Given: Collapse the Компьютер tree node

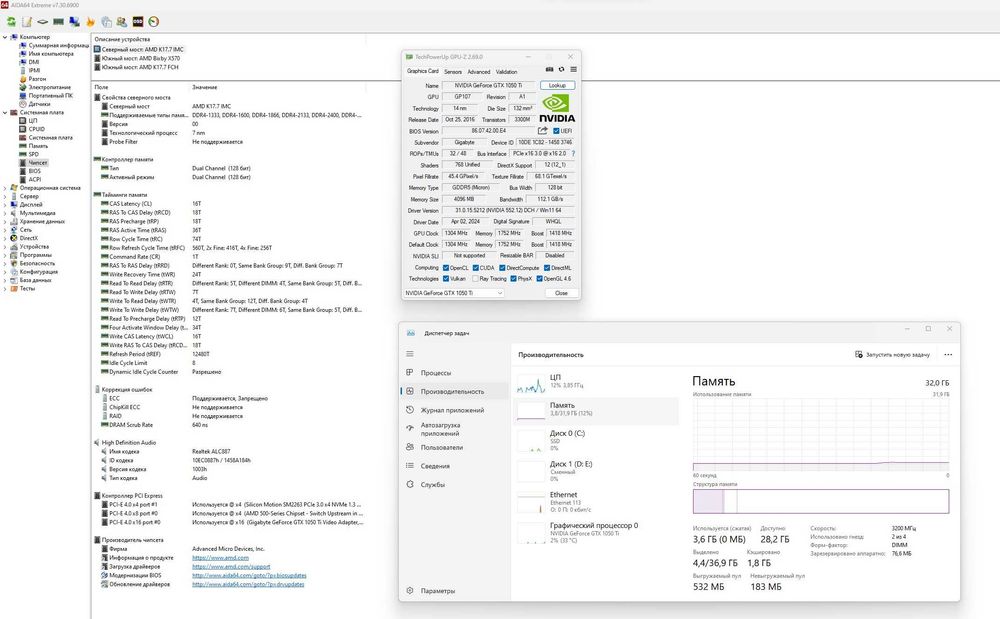Looking at the screenshot, I should click(x=5, y=37).
